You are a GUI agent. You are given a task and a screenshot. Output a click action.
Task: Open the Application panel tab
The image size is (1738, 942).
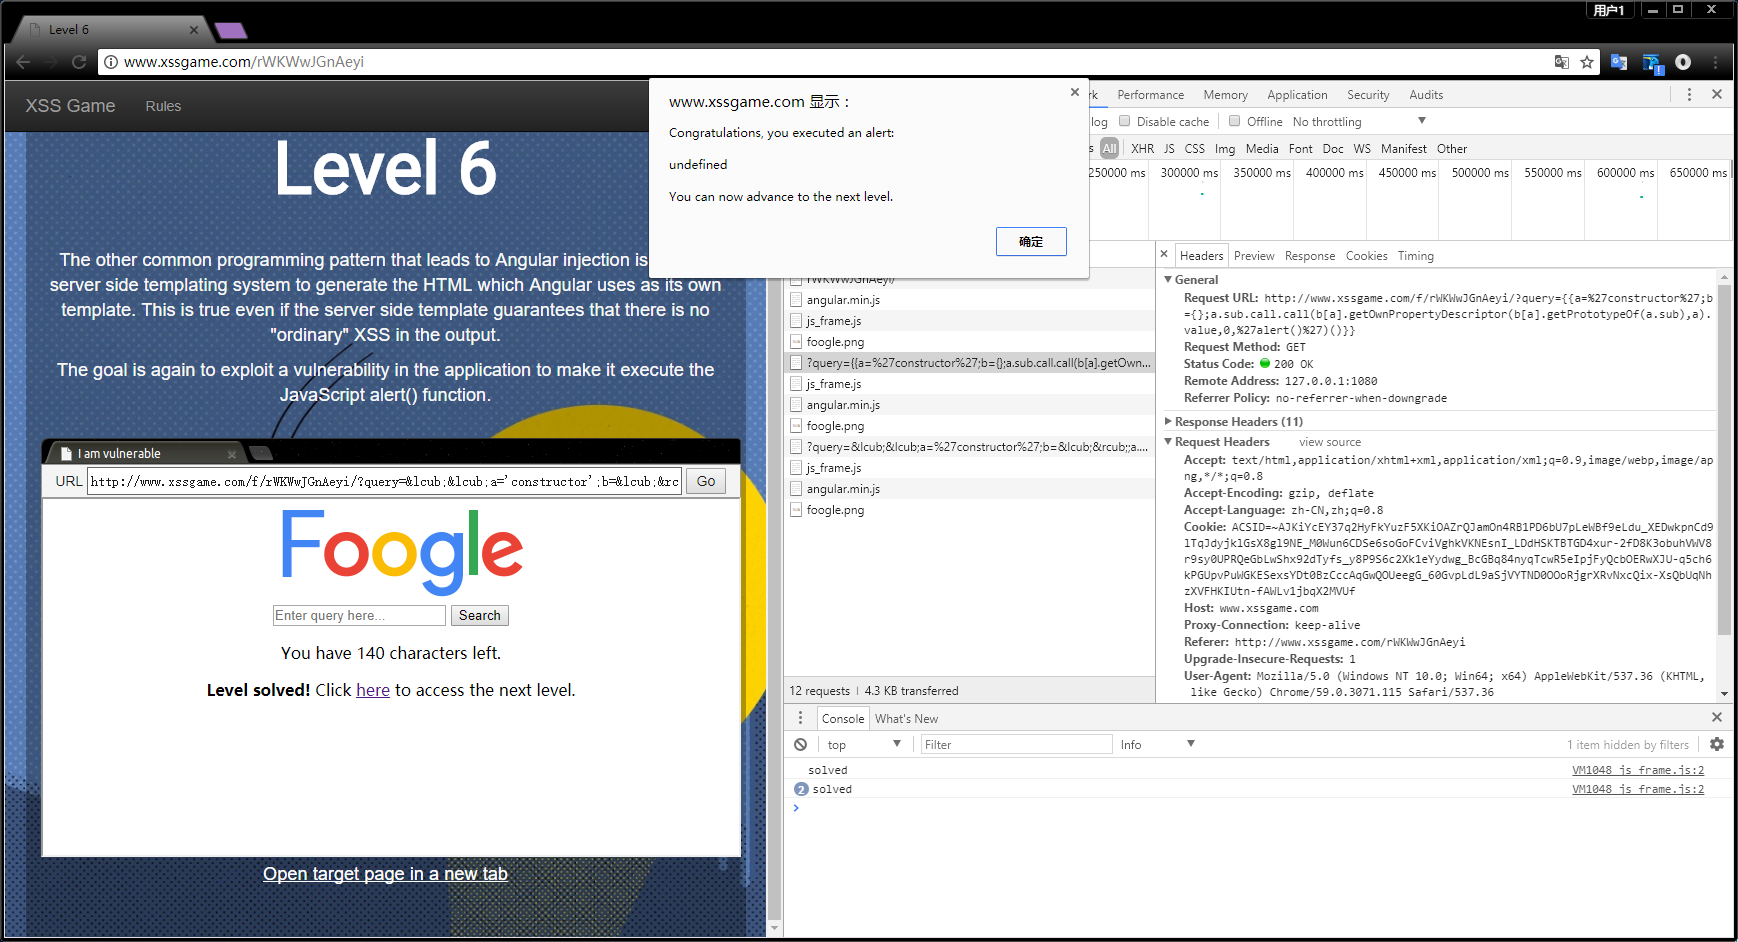click(x=1297, y=95)
